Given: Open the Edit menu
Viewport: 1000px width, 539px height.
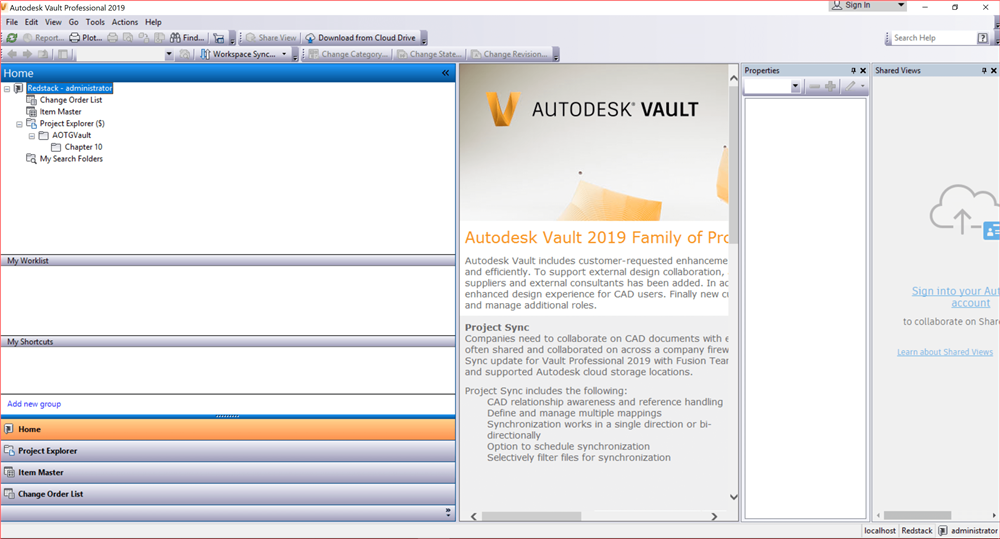Looking at the screenshot, I should 31,22.
